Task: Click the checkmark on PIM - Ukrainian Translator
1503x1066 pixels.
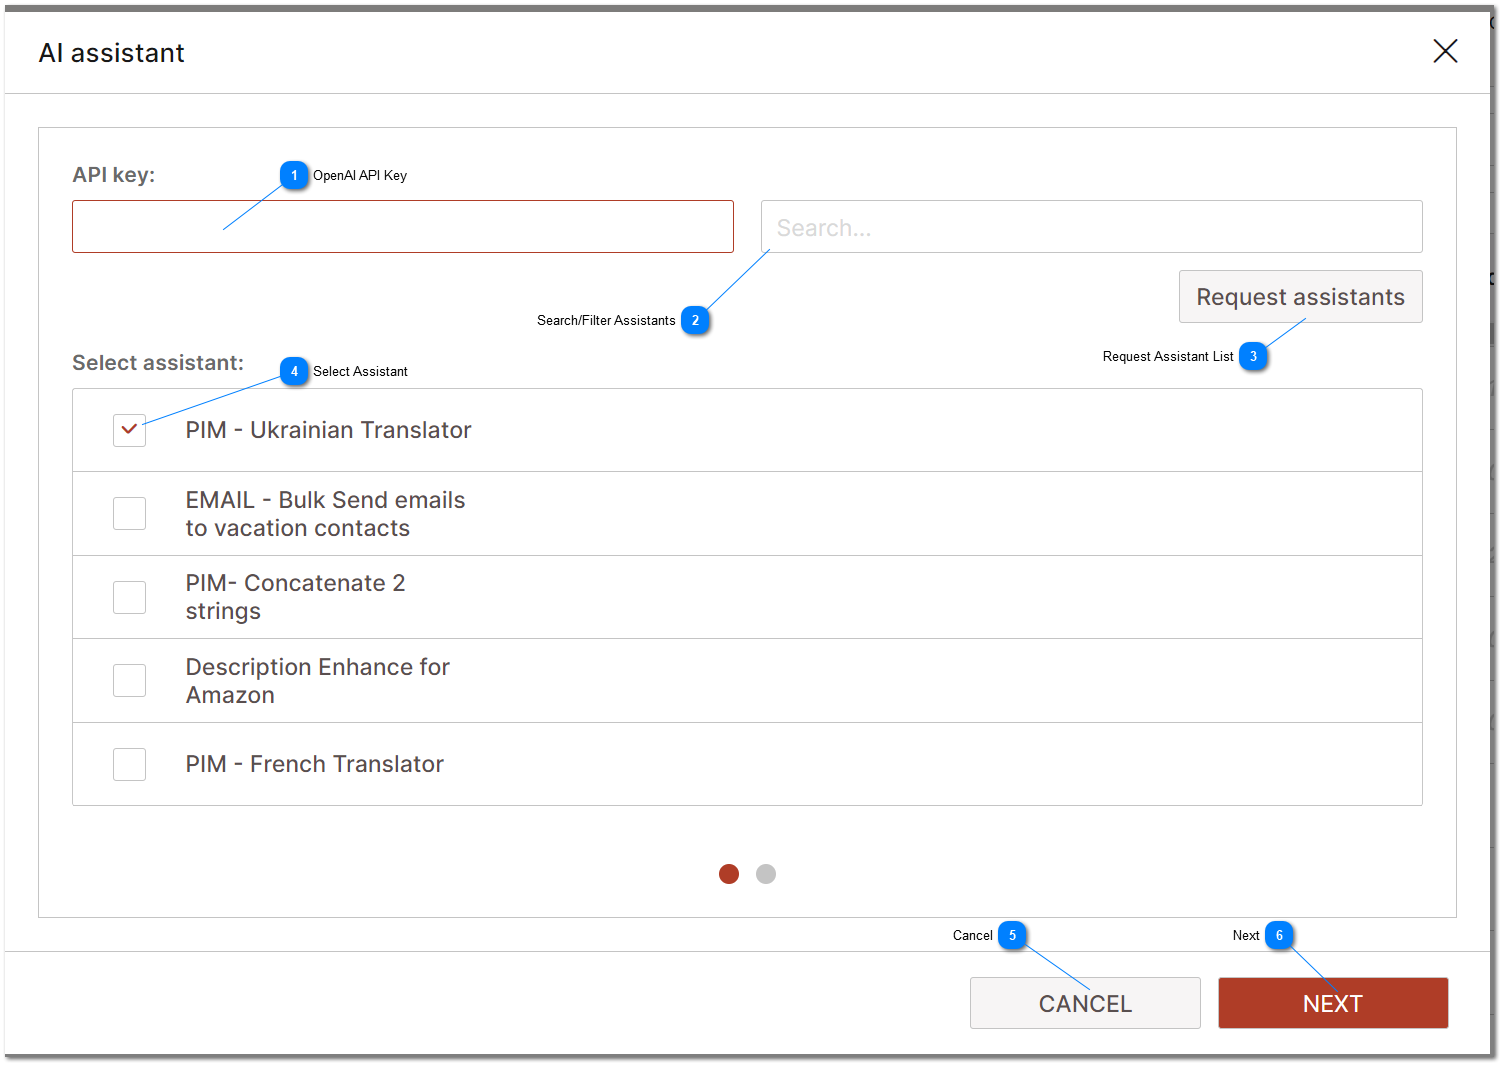Action: coord(129,430)
